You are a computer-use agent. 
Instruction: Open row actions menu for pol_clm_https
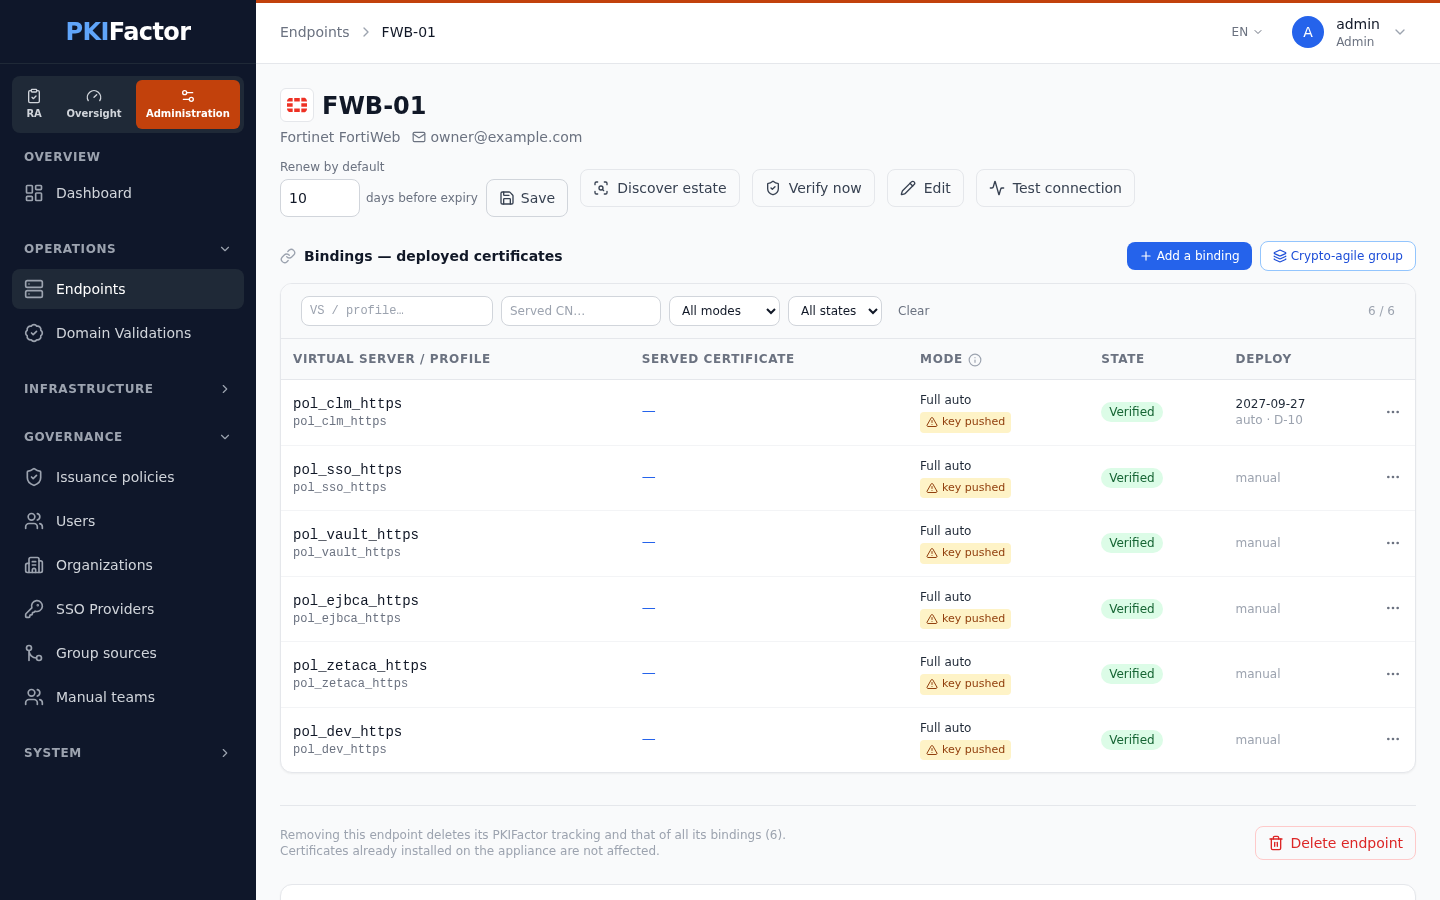1393,412
